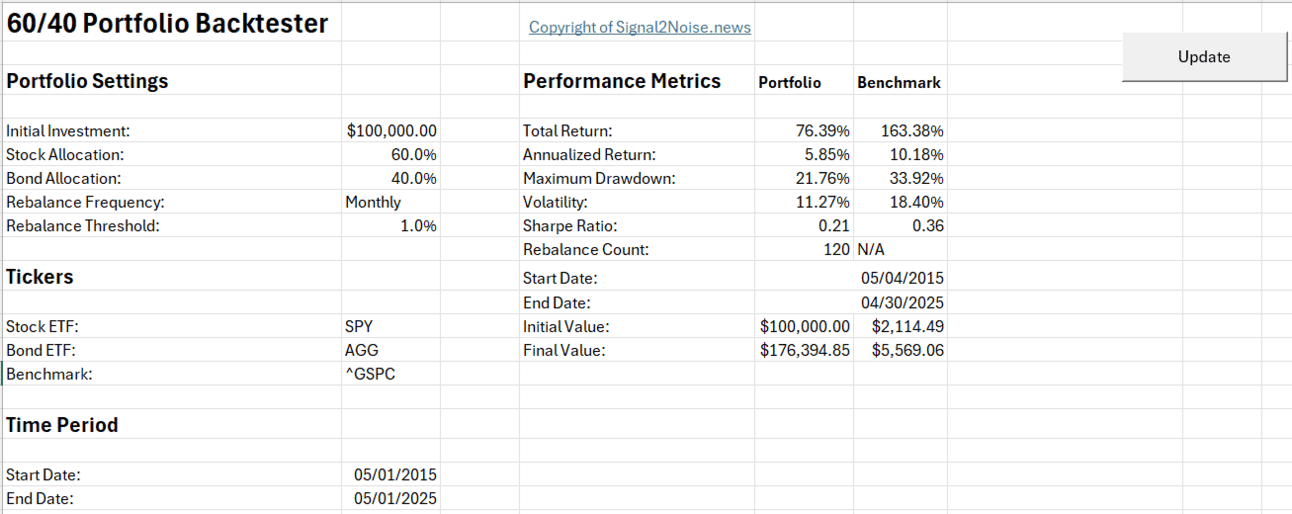Select the Time Period Start Date 05/01/2015 cell

(x=391, y=475)
